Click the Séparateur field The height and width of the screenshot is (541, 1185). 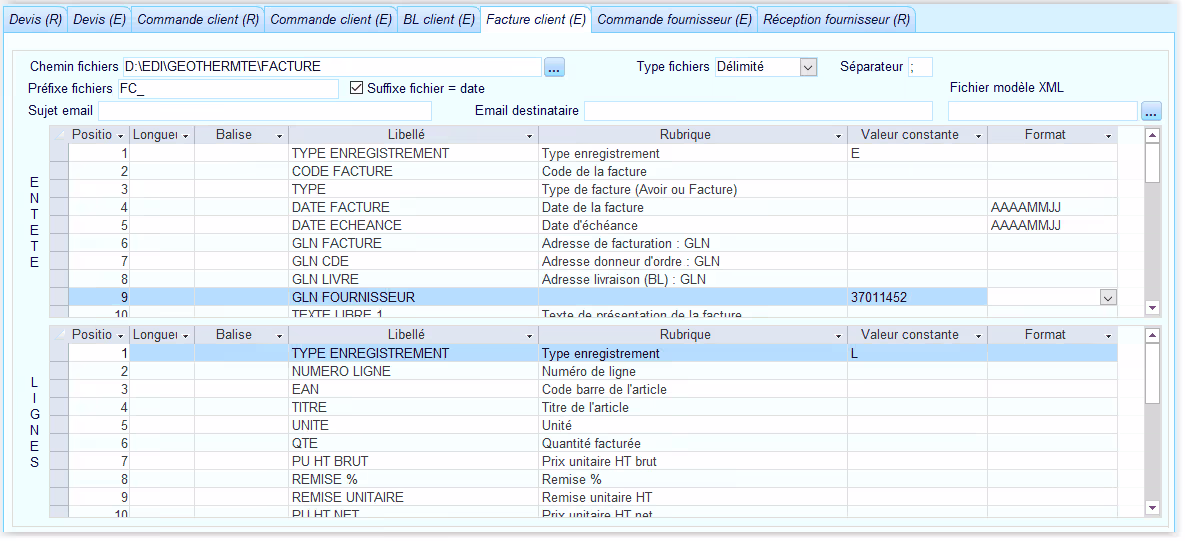(x=920, y=67)
